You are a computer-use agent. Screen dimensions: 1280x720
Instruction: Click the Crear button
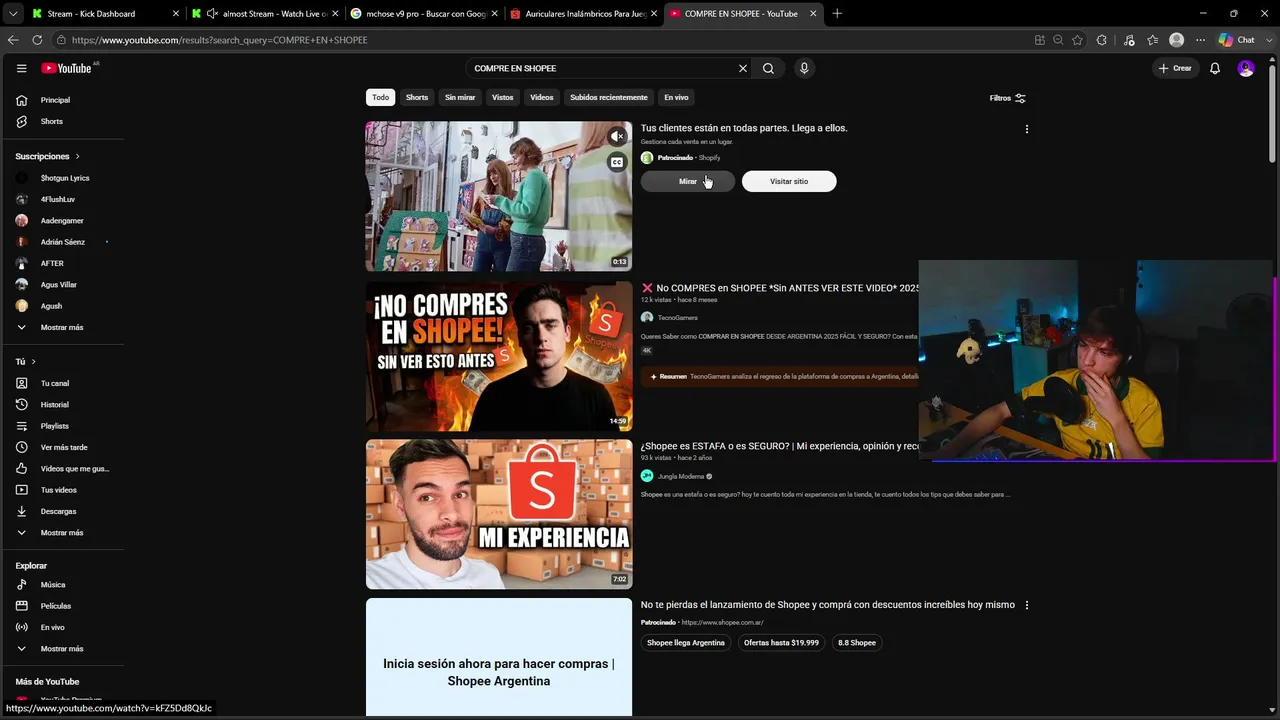click(x=1175, y=68)
